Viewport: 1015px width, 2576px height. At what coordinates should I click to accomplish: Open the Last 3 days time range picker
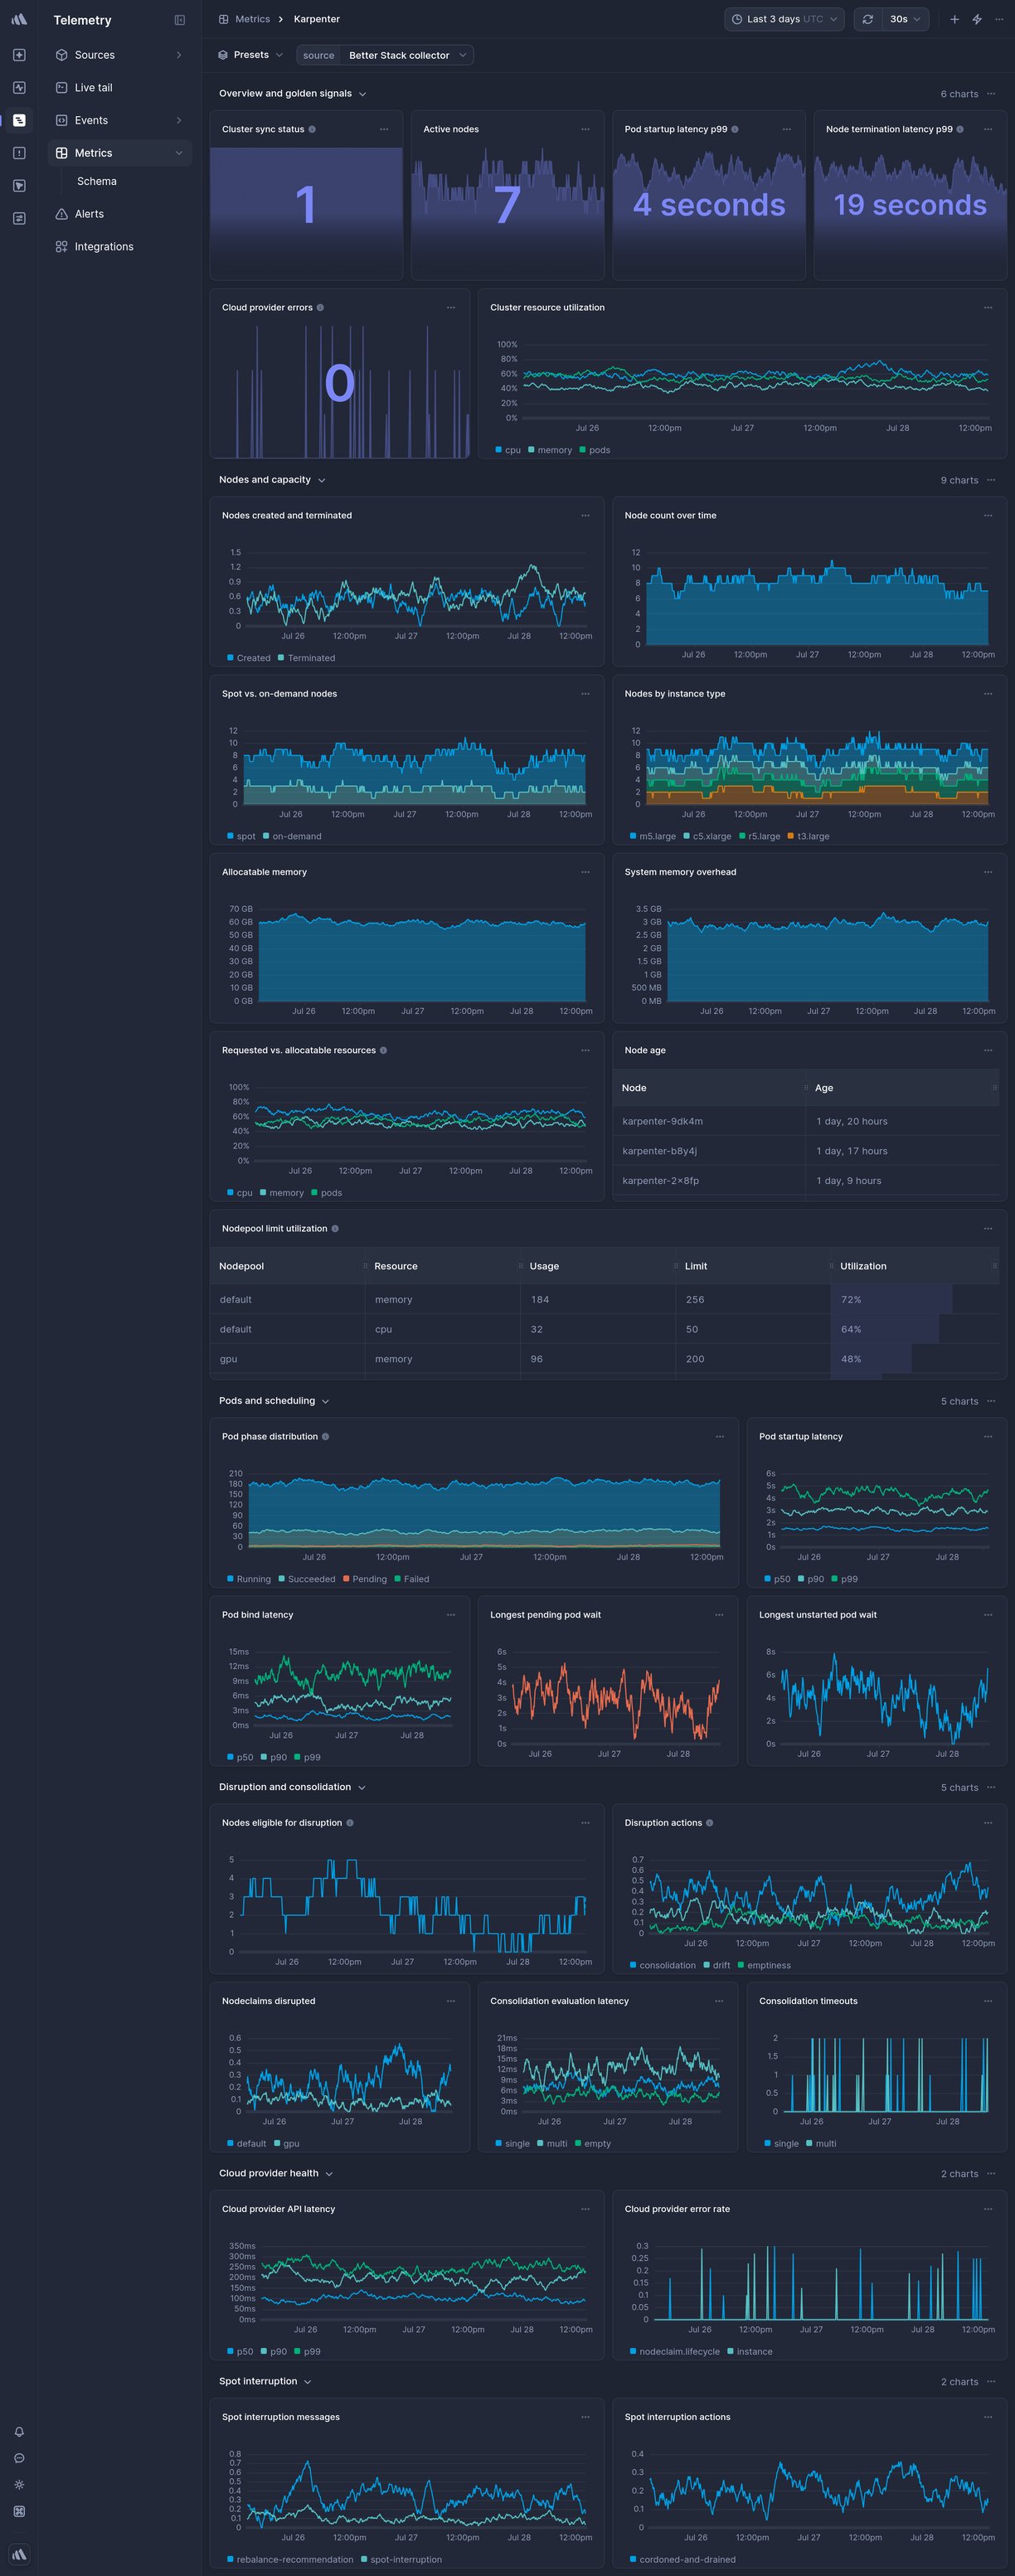[x=785, y=19]
